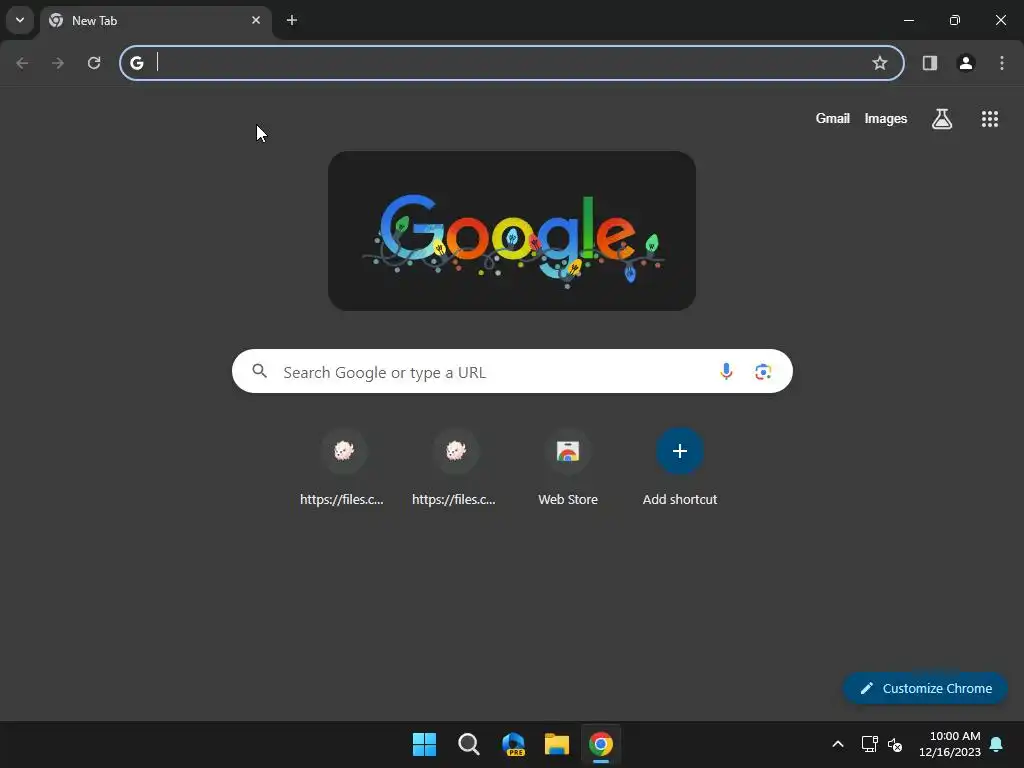Close the New Tab tab
This screenshot has height=768, width=1024.
(x=256, y=20)
